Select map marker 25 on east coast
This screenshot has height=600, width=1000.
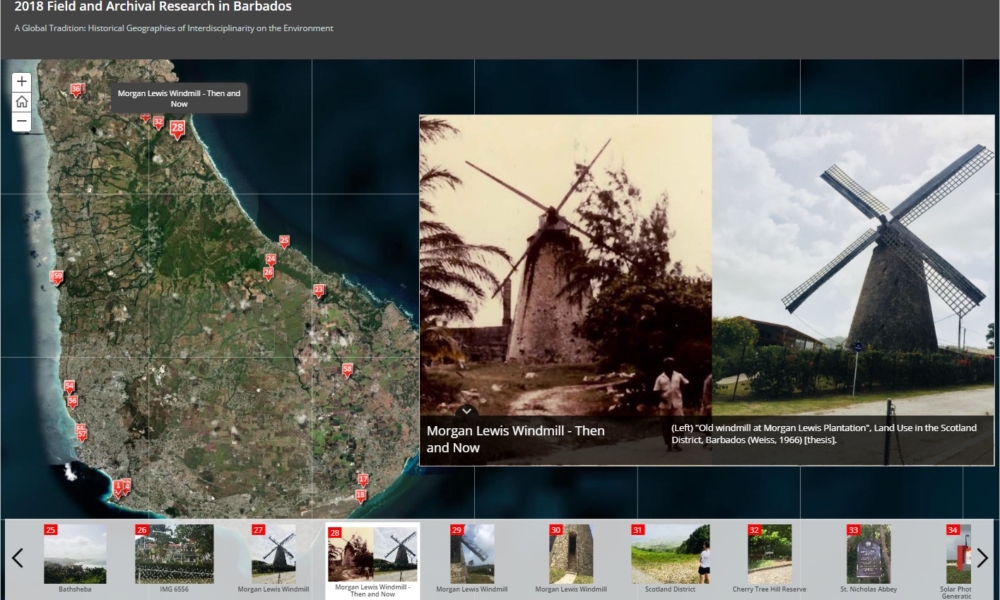coord(284,241)
